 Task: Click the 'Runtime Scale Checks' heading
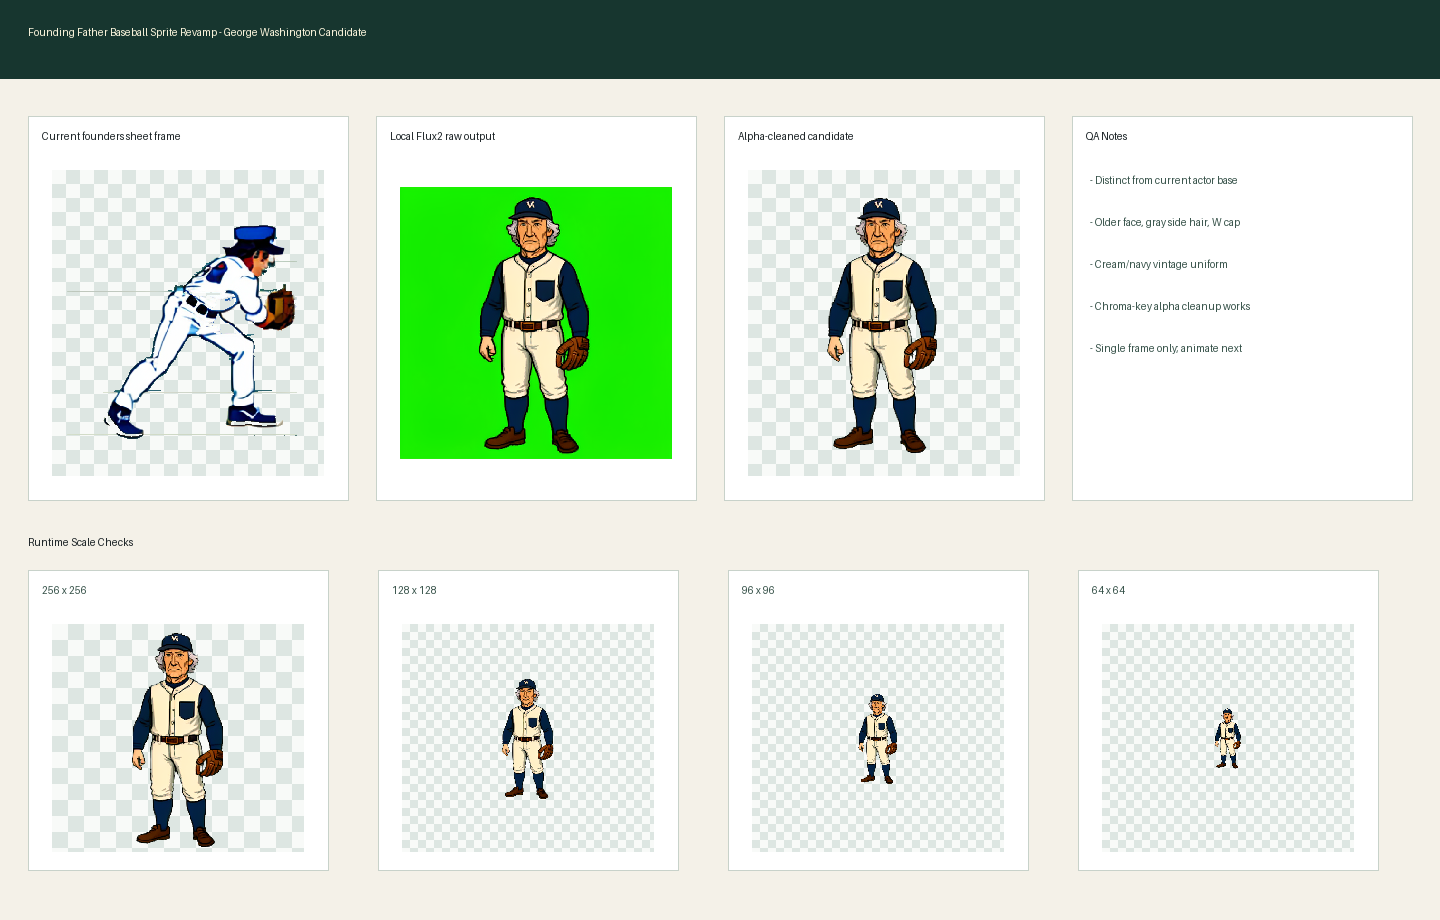[81, 543]
